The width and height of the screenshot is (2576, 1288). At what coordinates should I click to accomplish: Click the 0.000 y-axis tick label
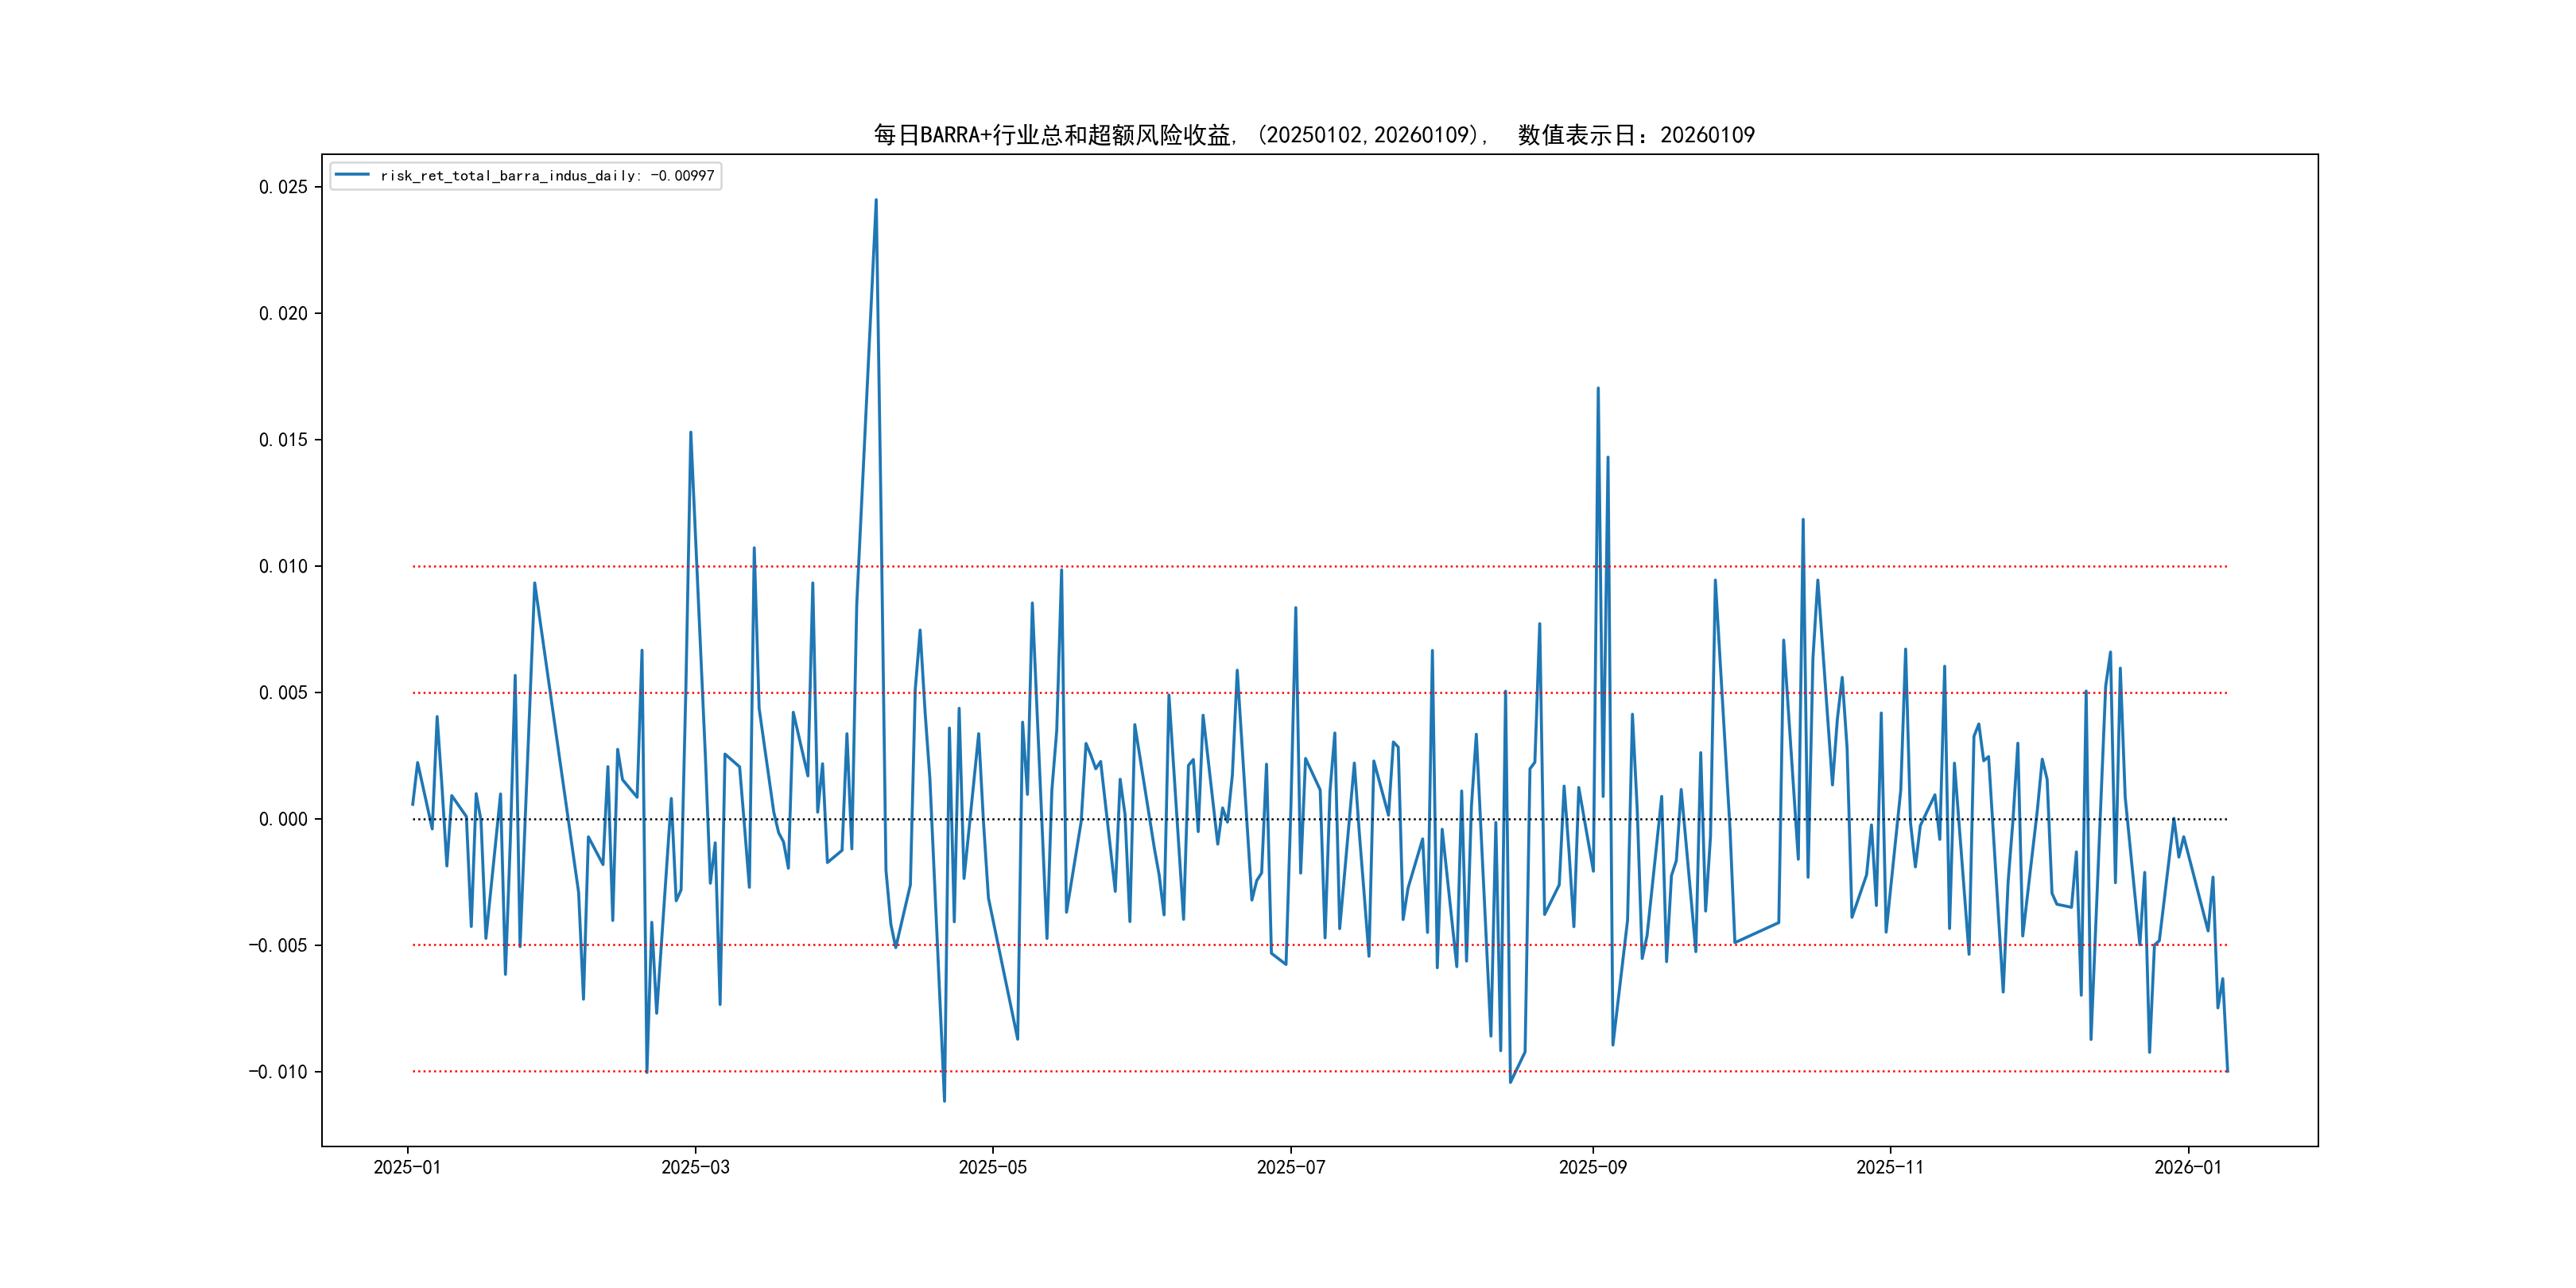click(283, 819)
